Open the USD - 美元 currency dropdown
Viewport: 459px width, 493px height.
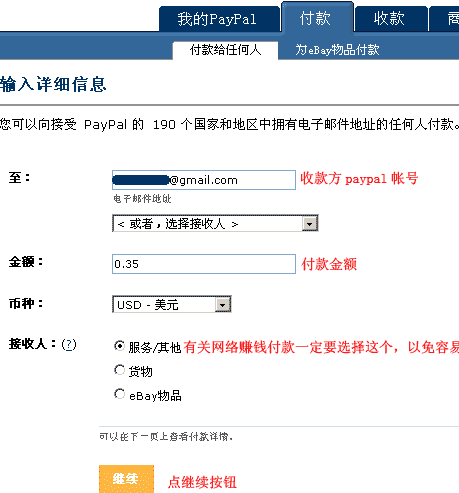(172, 304)
